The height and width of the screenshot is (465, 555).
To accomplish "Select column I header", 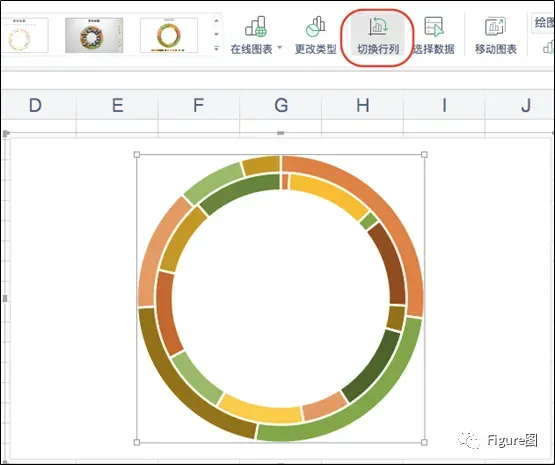I will [444, 105].
